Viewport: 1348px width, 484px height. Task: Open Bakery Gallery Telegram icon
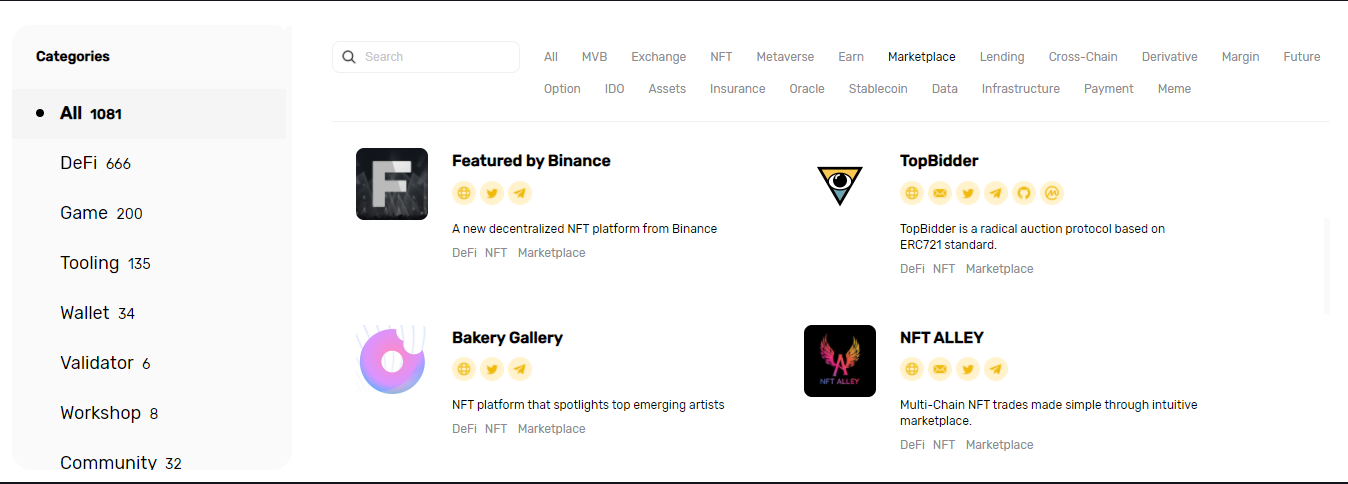(519, 369)
